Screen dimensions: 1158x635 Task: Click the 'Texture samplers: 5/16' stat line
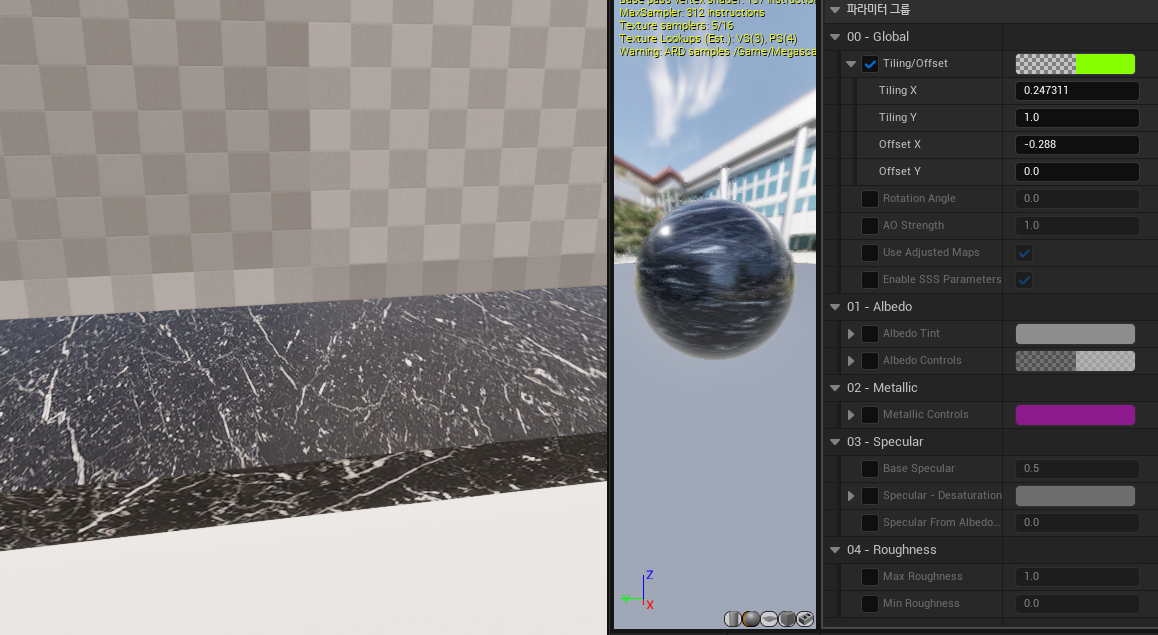(x=676, y=26)
